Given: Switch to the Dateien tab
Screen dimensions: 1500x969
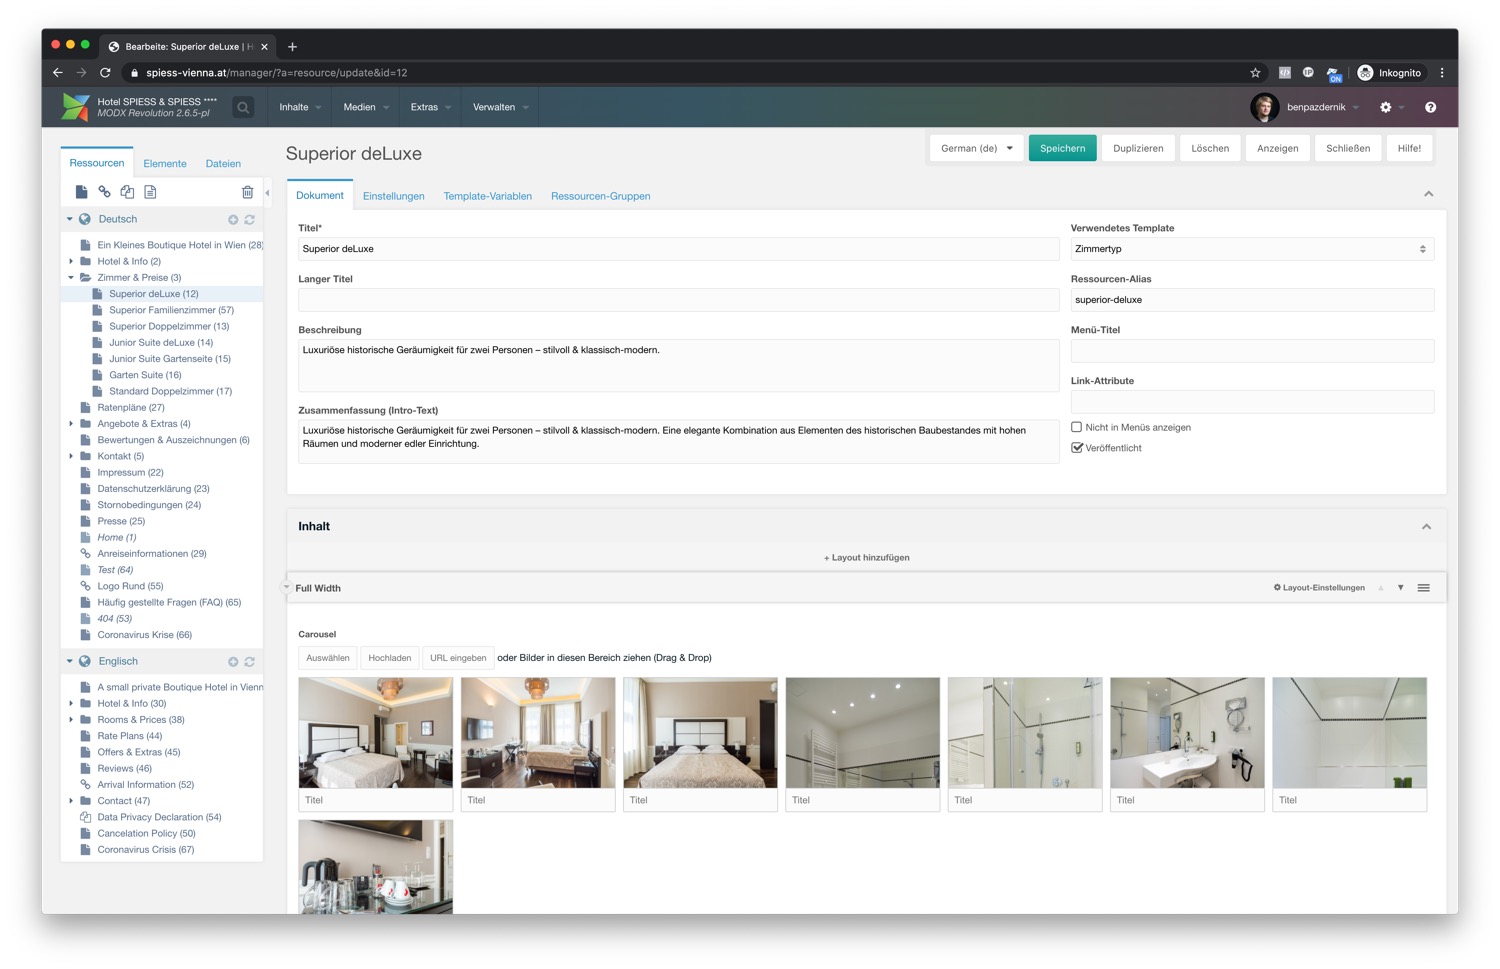Looking at the screenshot, I should click(x=223, y=164).
